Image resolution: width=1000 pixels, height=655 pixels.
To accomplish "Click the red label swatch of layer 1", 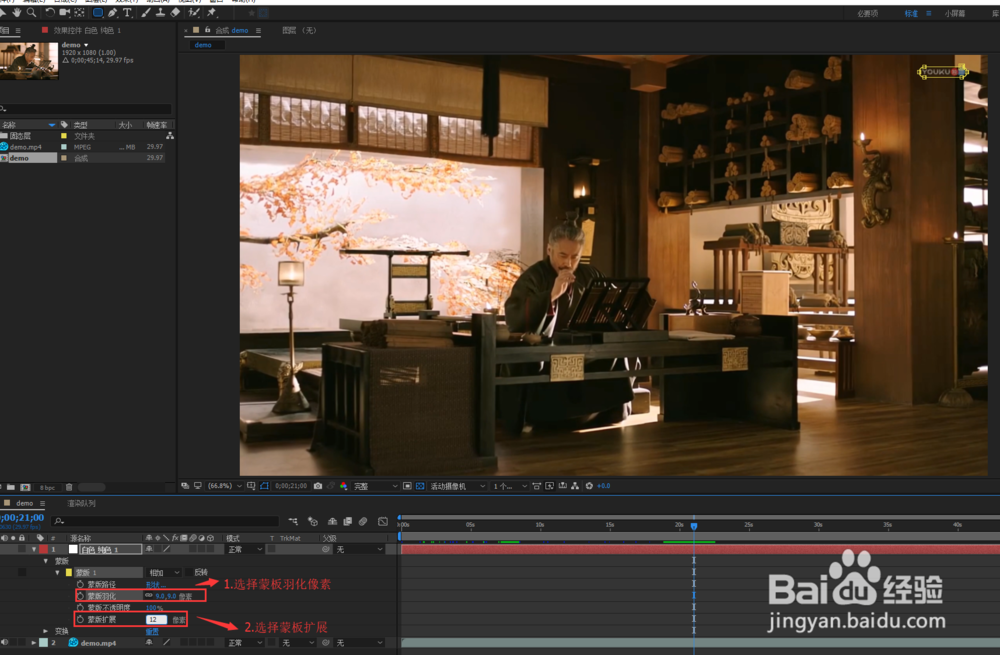I will pos(43,549).
